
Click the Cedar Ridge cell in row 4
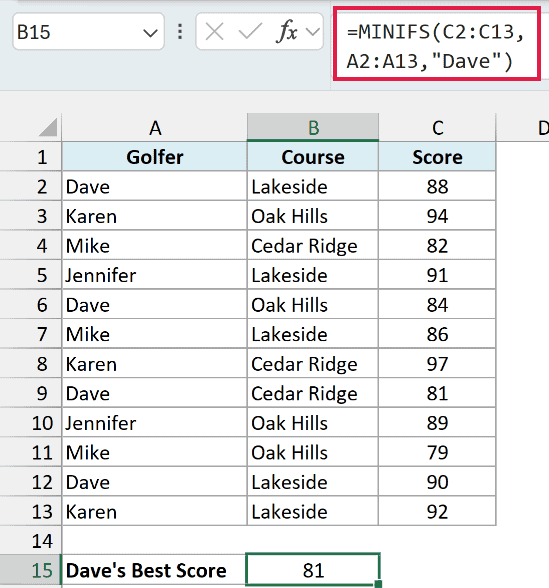[x=313, y=246]
